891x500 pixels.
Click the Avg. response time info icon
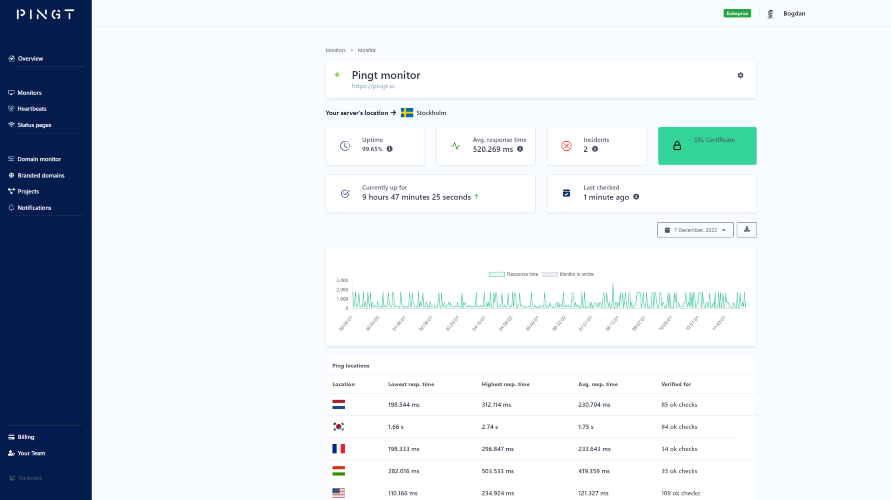[520, 149]
